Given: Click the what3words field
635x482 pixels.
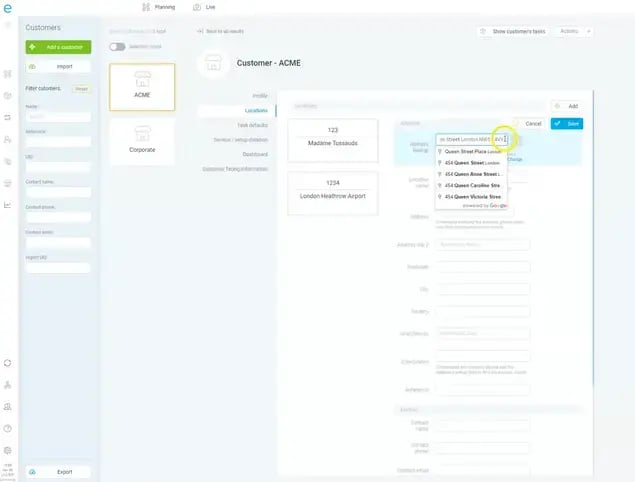Looking at the screenshot, I should [483, 333].
